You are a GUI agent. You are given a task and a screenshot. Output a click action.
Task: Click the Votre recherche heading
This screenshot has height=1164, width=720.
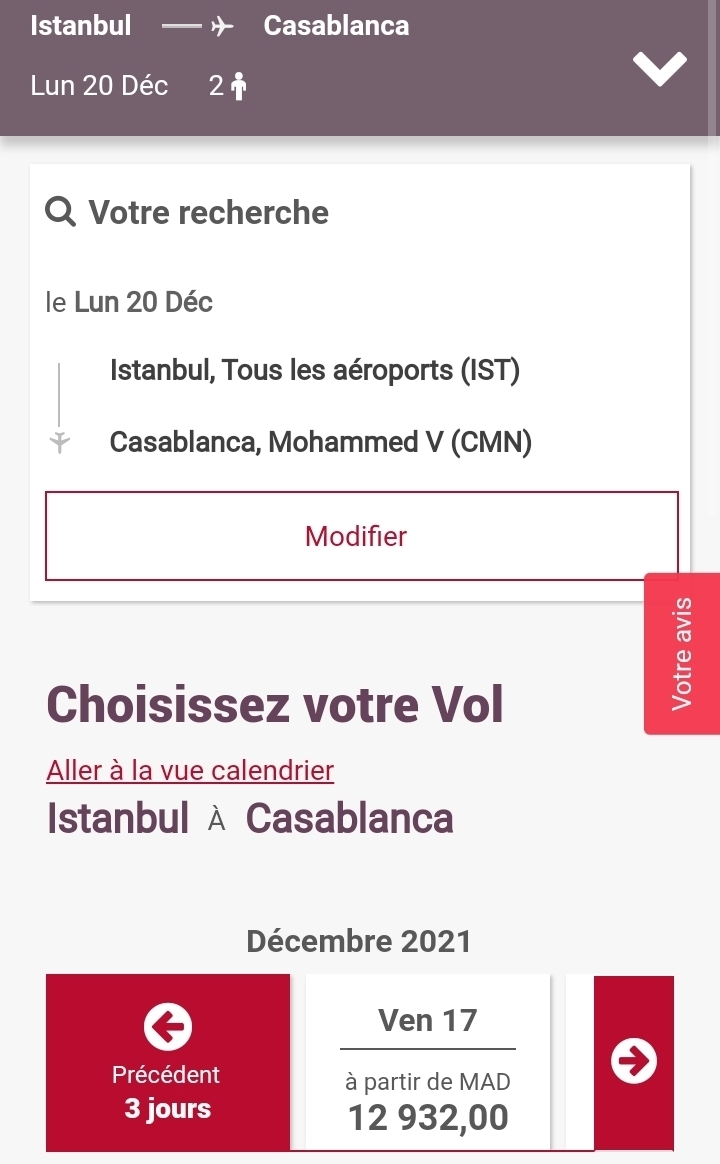(x=208, y=212)
